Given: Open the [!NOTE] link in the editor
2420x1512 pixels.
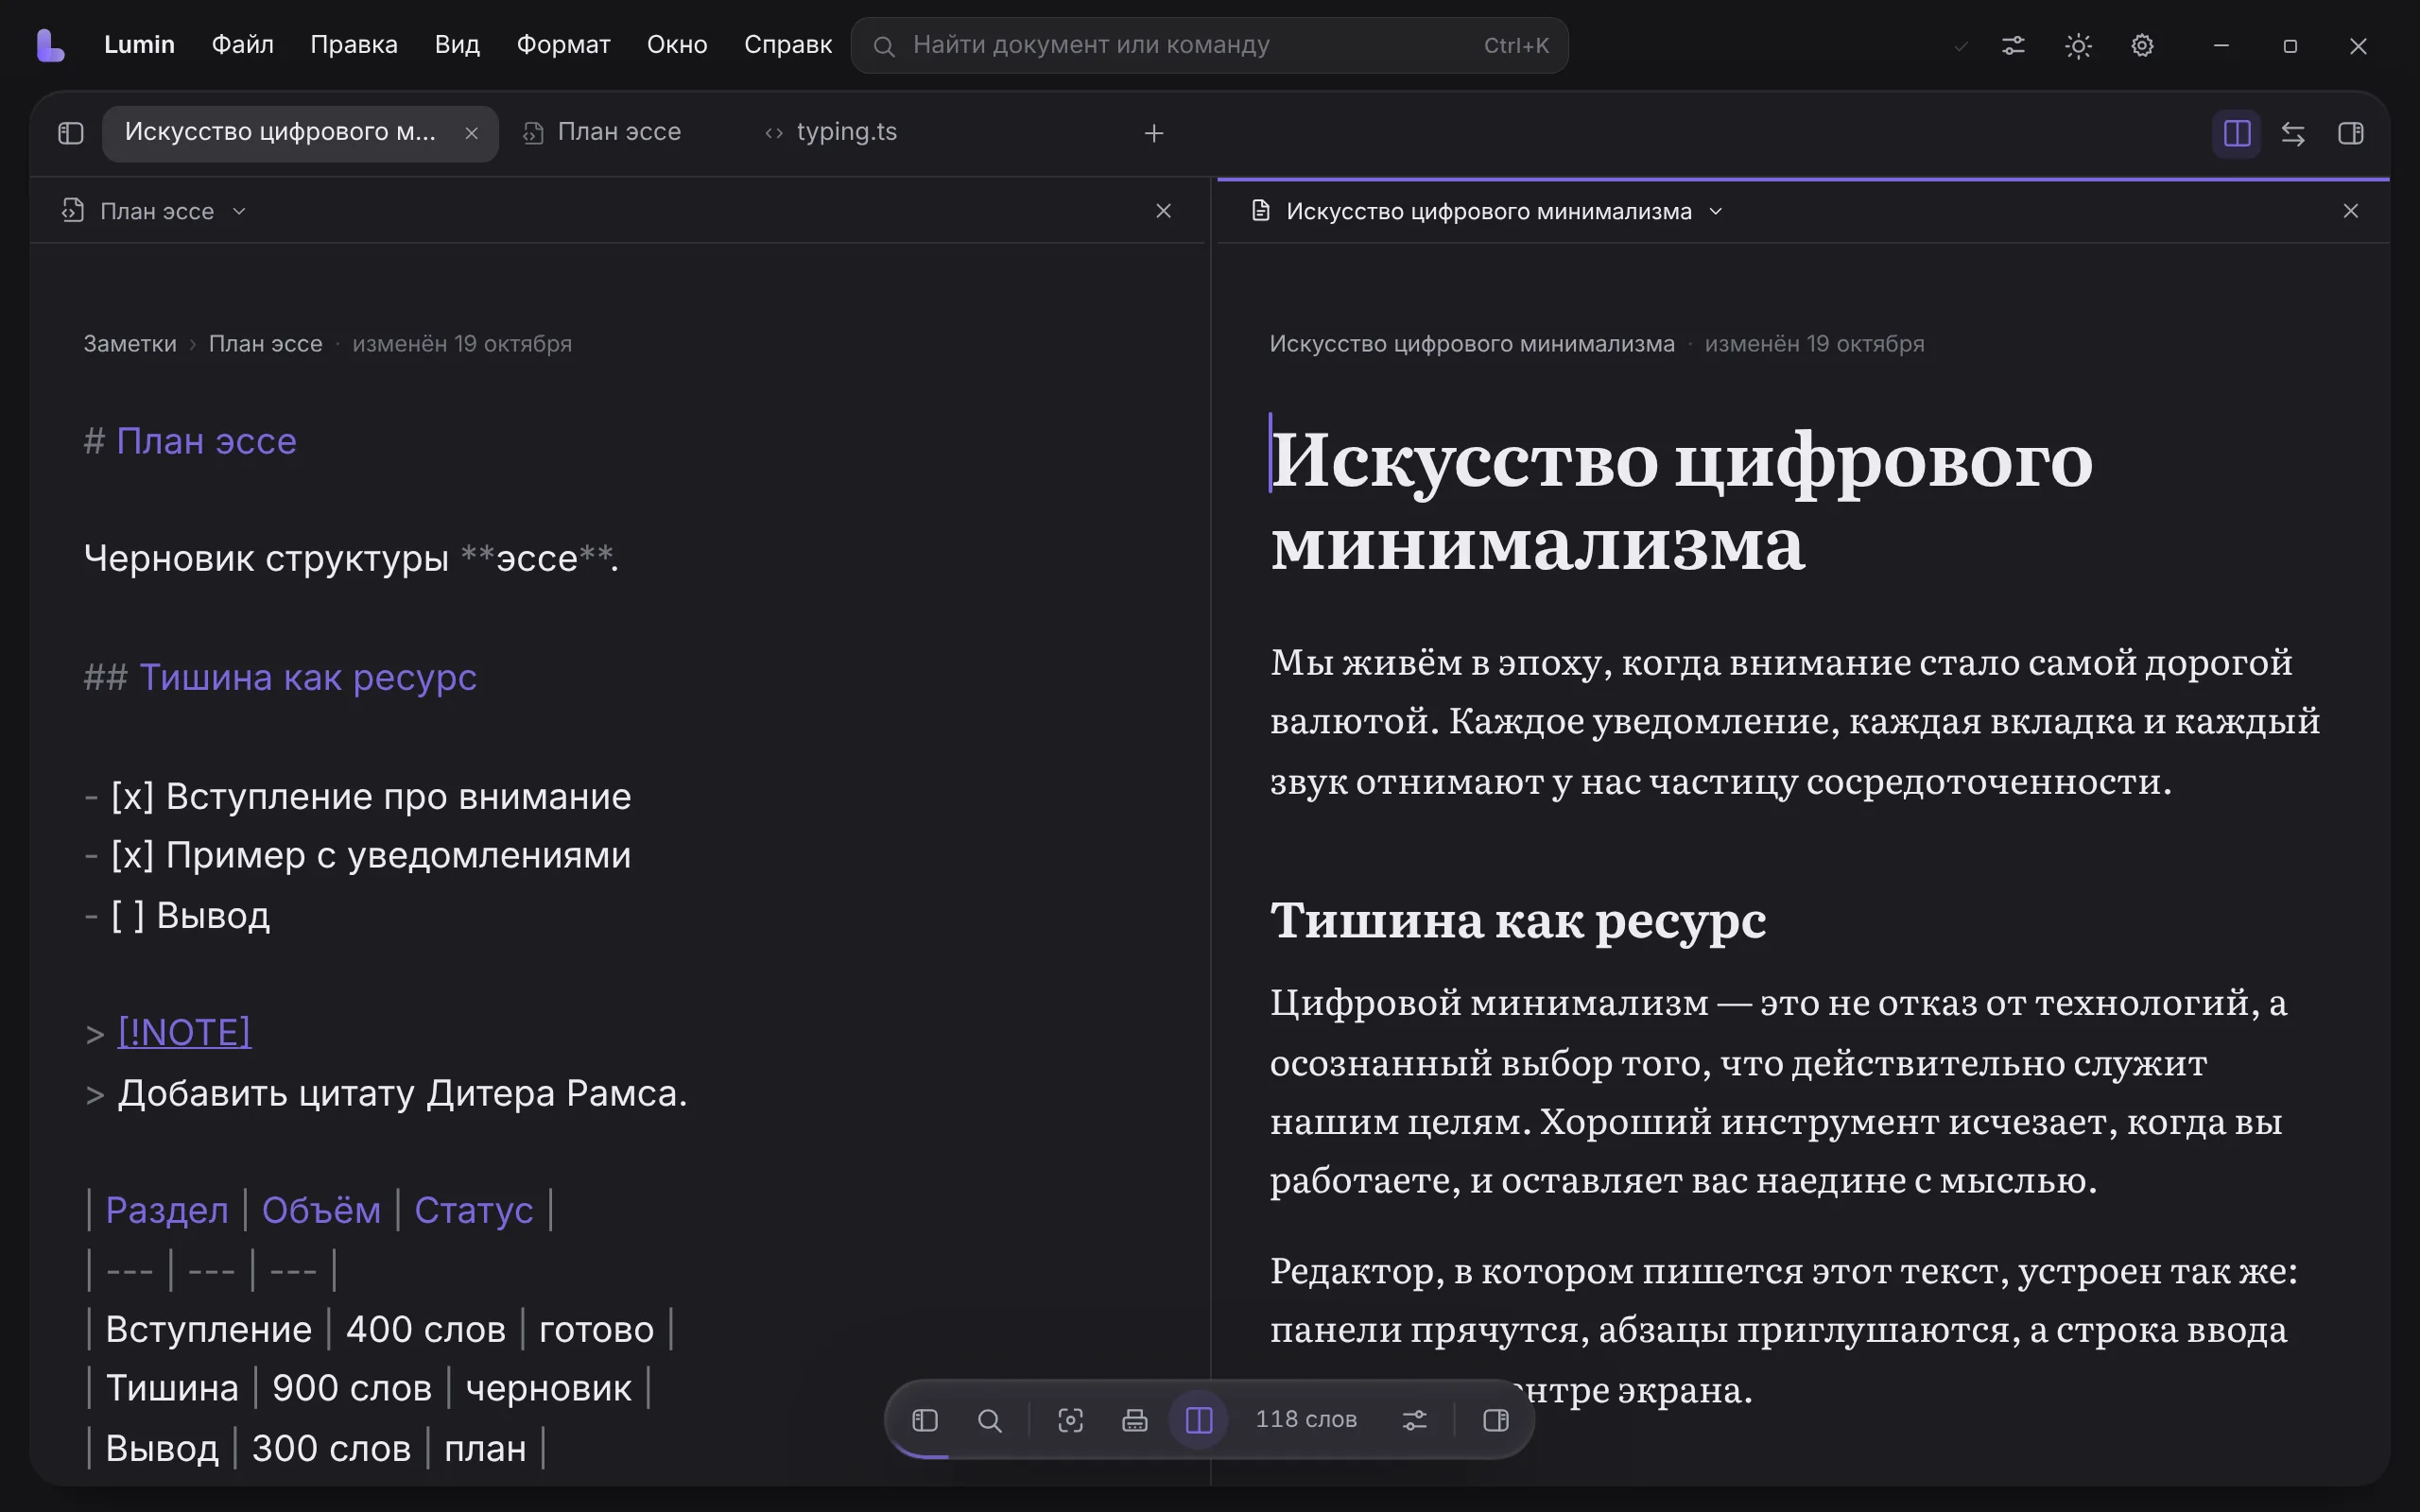Looking at the screenshot, I should pos(184,1032).
